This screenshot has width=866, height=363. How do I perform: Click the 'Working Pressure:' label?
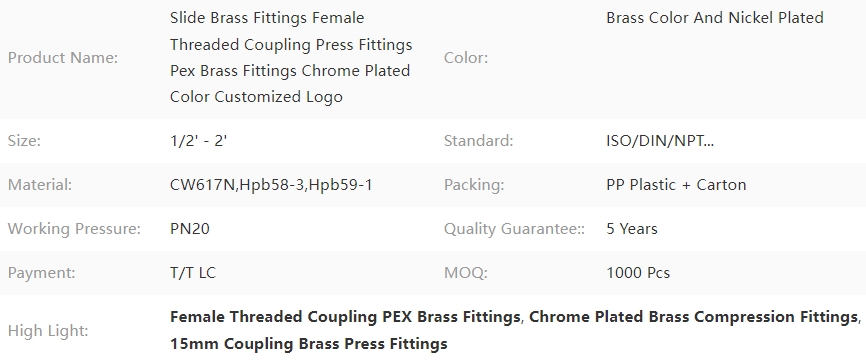tap(74, 229)
